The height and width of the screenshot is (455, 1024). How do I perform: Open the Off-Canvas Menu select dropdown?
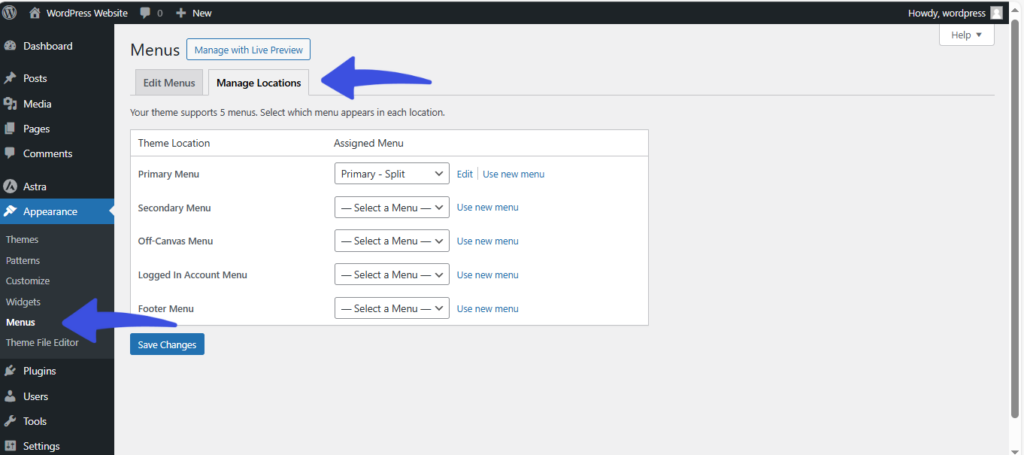[x=392, y=241]
